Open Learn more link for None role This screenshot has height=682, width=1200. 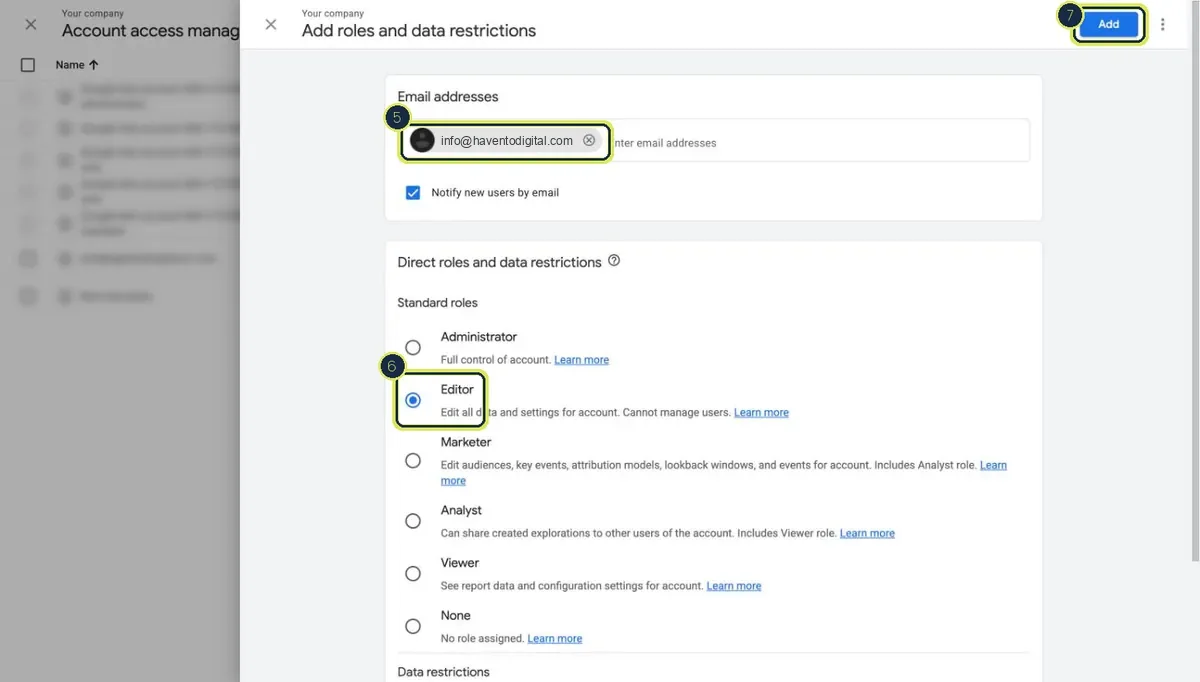(x=554, y=638)
